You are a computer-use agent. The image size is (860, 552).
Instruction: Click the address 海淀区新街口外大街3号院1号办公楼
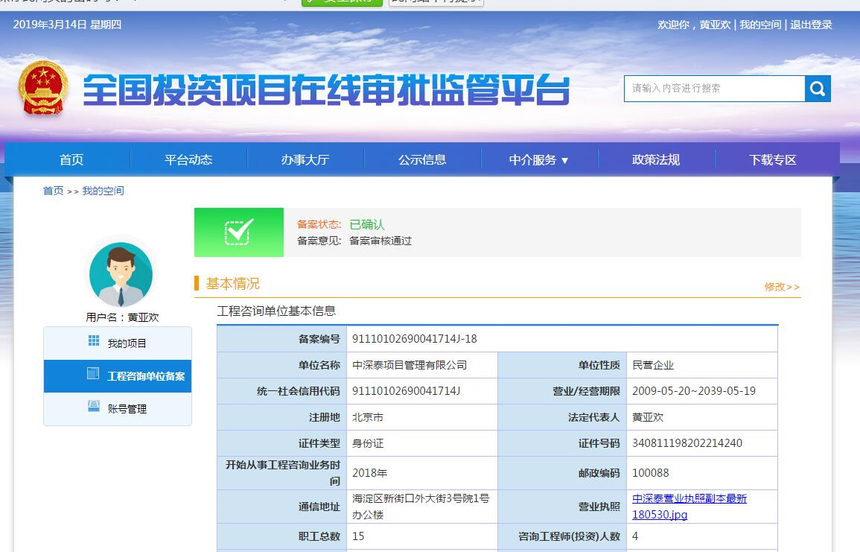[421, 506]
